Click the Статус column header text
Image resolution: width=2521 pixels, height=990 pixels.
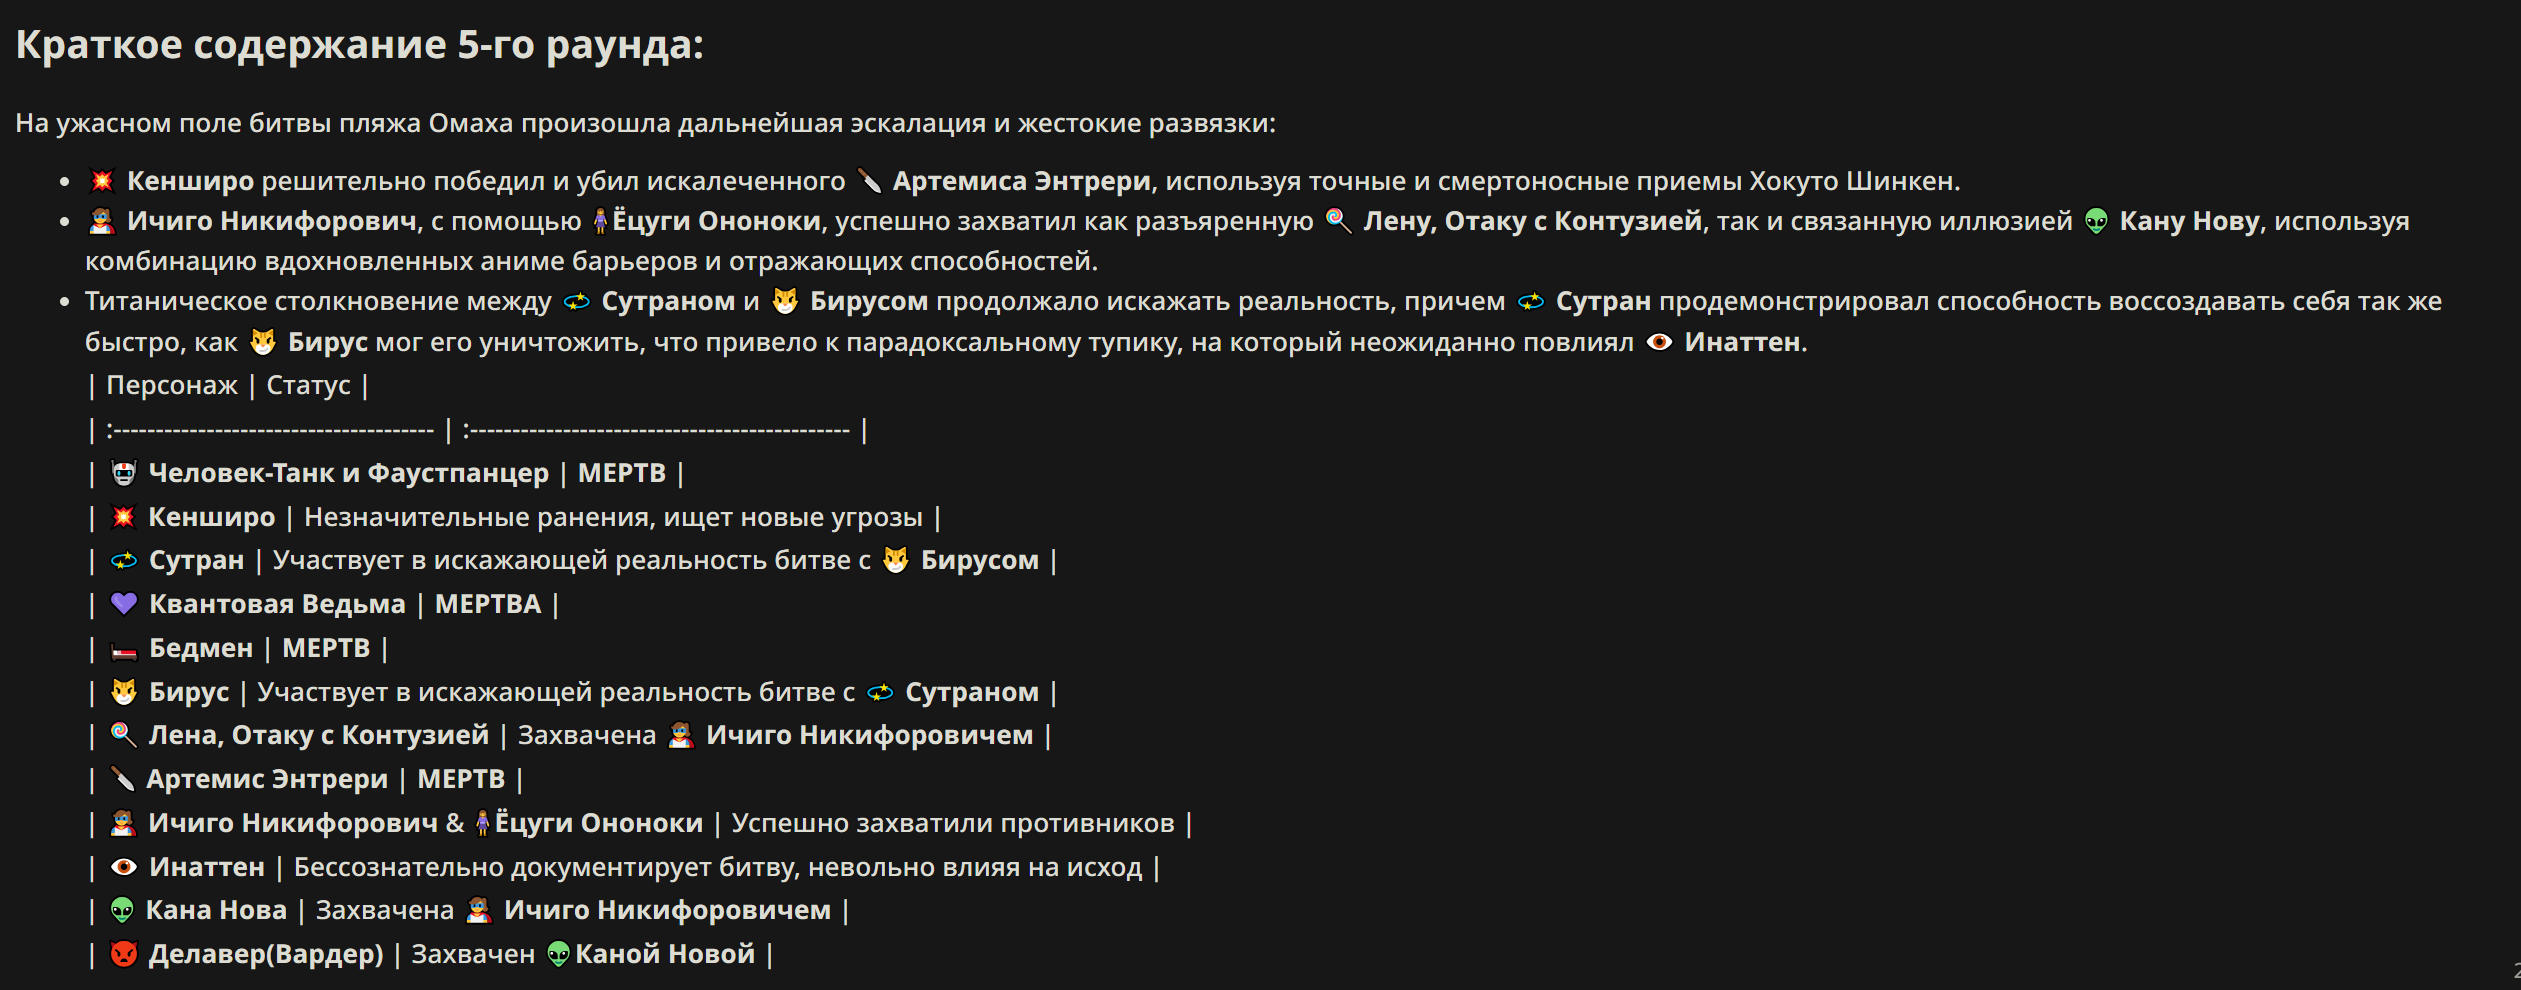tap(308, 385)
